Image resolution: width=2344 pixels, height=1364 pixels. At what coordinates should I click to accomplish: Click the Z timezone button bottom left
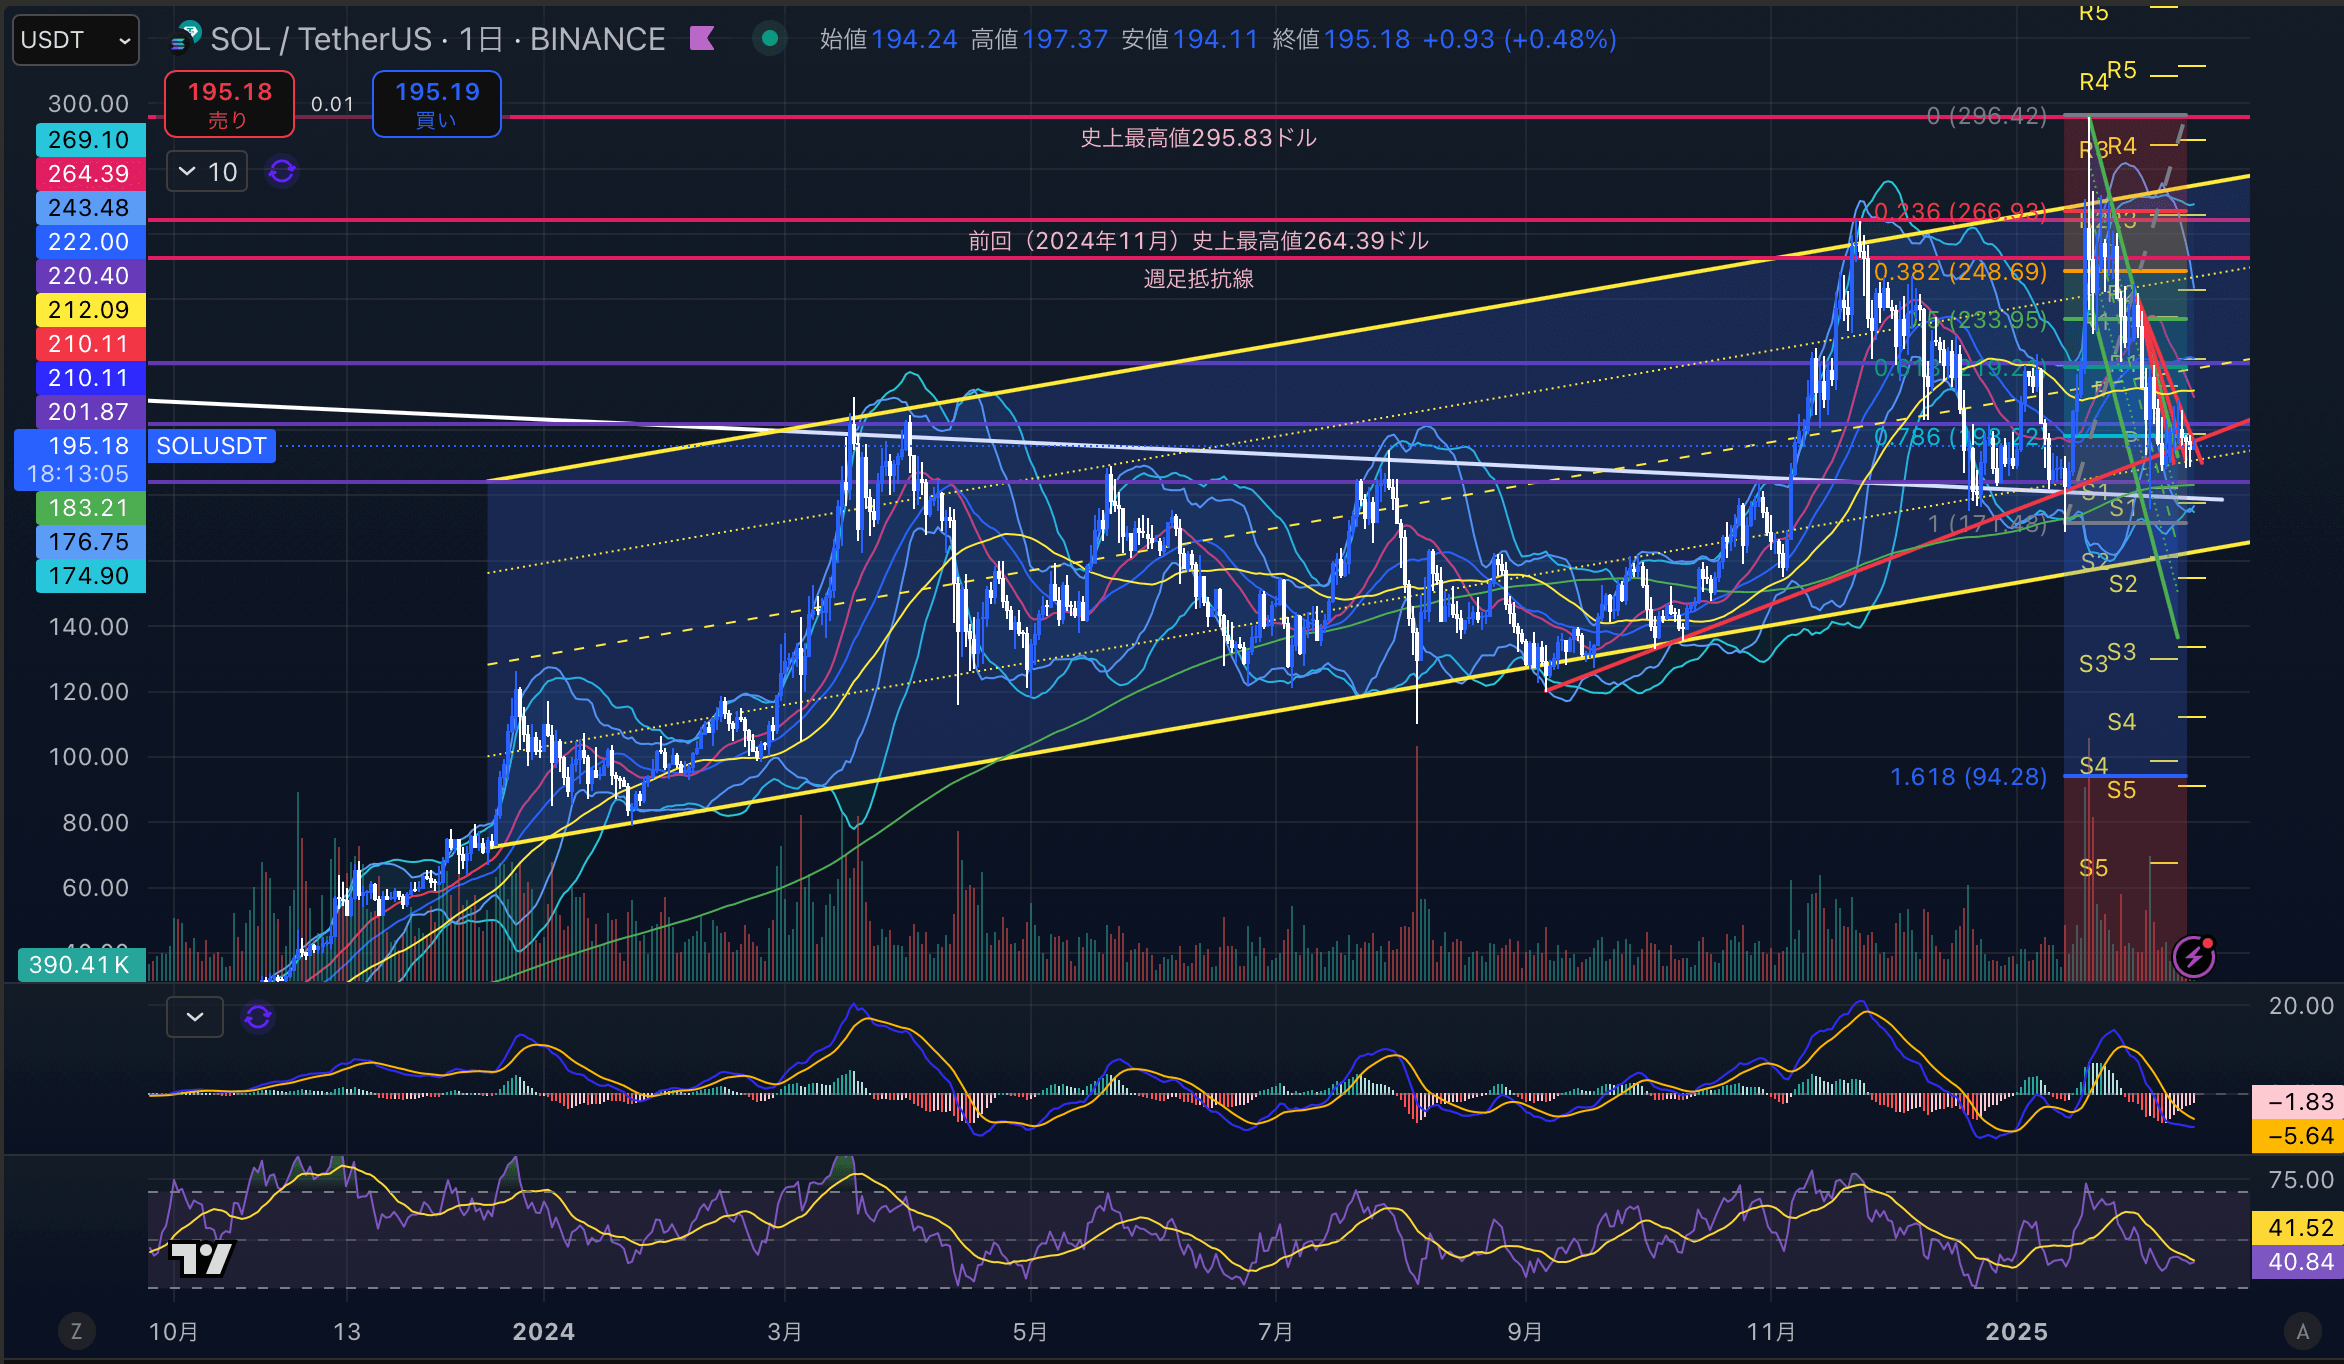click(x=76, y=1331)
